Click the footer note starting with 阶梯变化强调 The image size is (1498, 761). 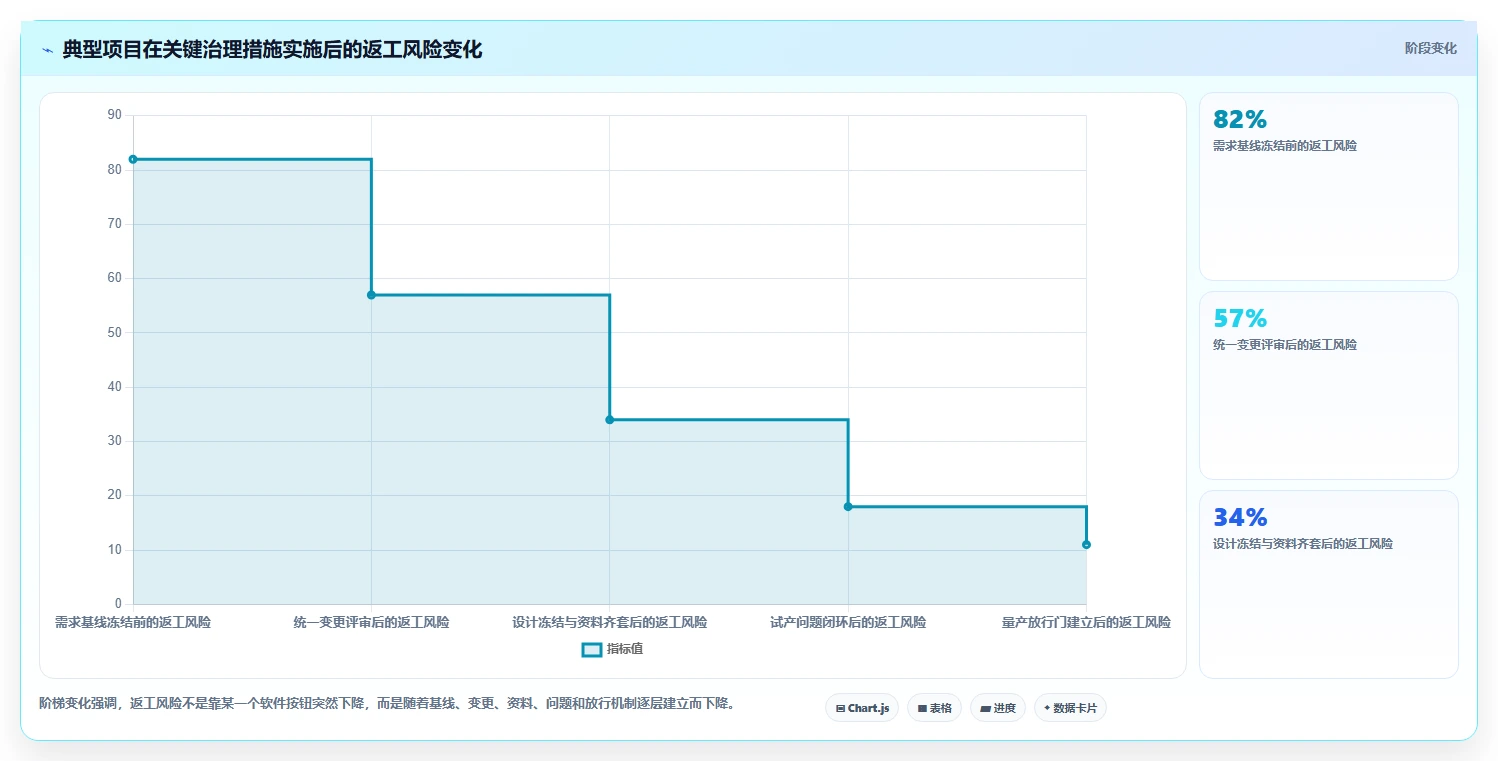point(389,703)
